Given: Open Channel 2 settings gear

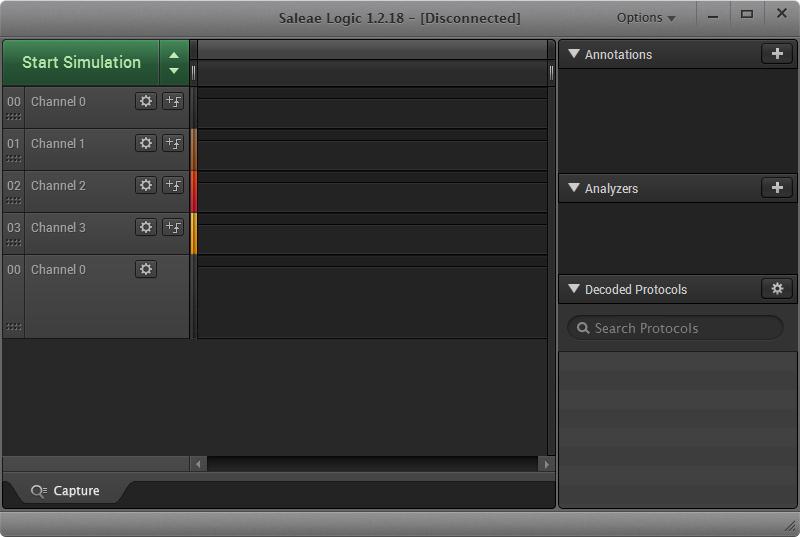Looking at the screenshot, I should pos(146,185).
